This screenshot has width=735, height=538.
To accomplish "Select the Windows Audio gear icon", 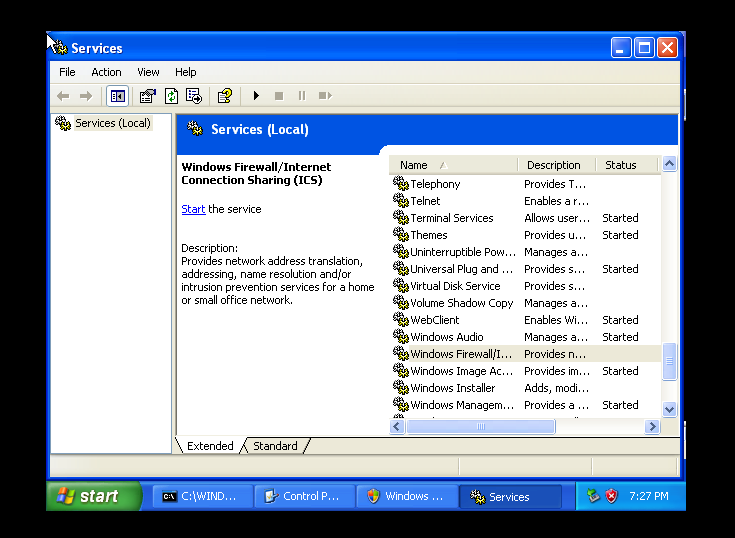I will [401, 336].
